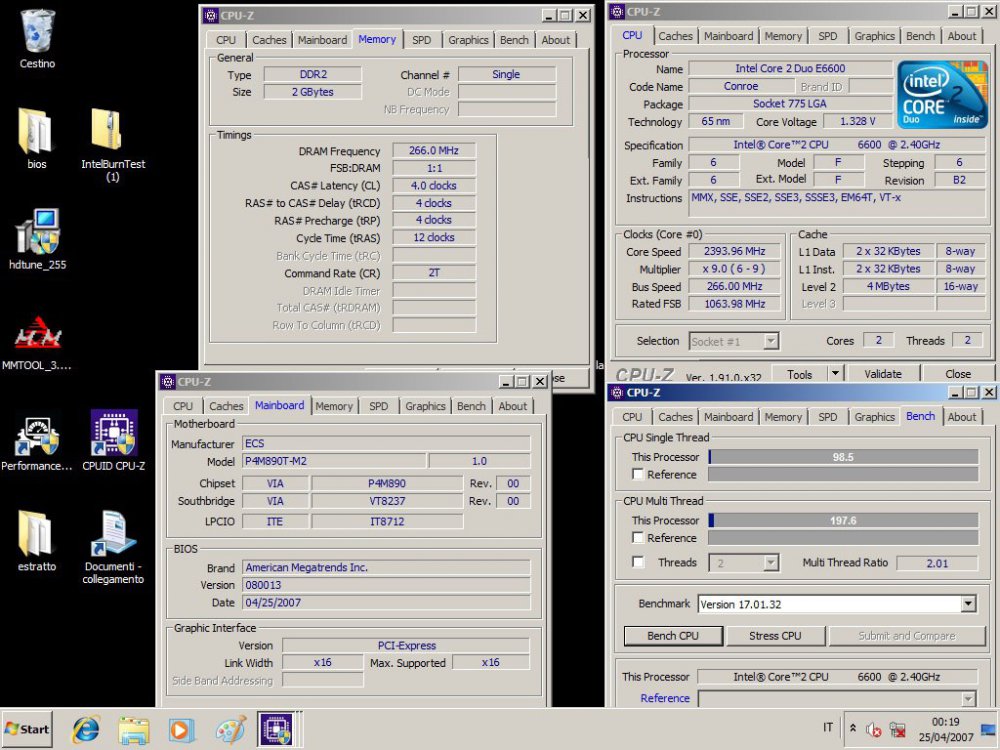The height and width of the screenshot is (750, 1000).
Task: Launch Internet Explorer from the taskbar
Action: click(x=85, y=730)
